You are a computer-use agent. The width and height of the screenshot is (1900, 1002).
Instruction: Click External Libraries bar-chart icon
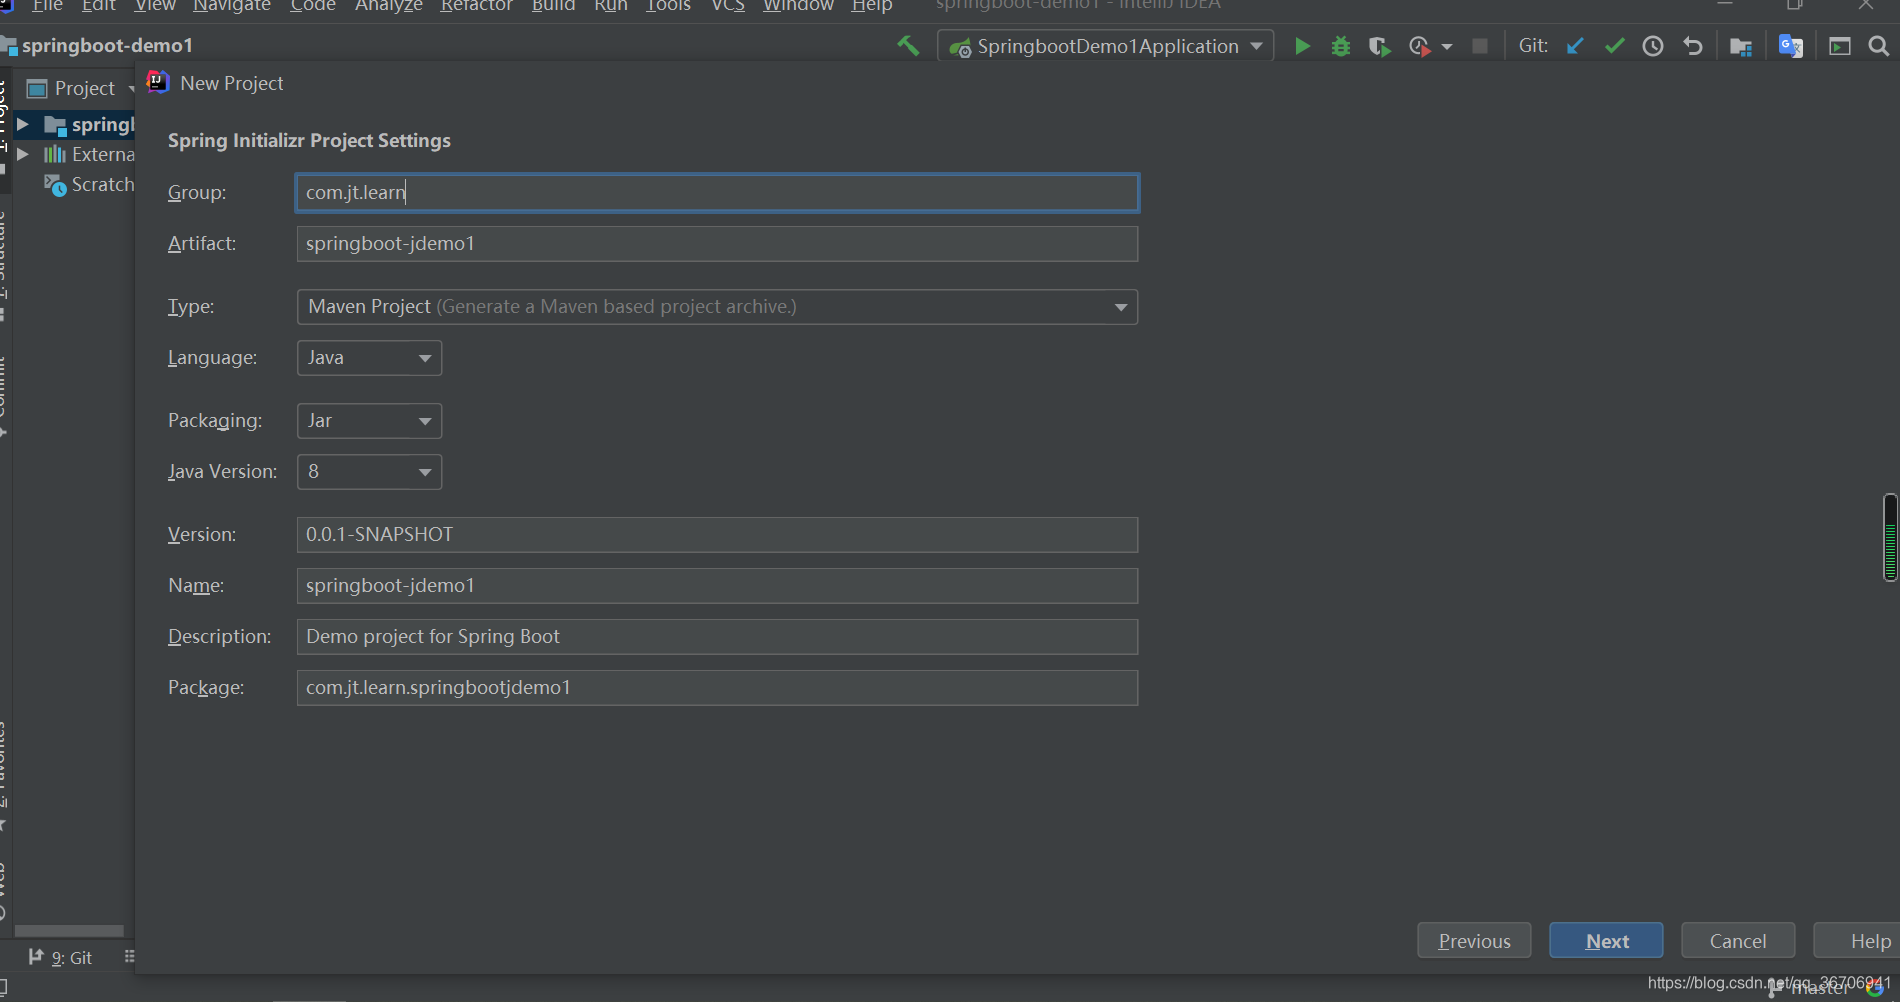click(54, 154)
